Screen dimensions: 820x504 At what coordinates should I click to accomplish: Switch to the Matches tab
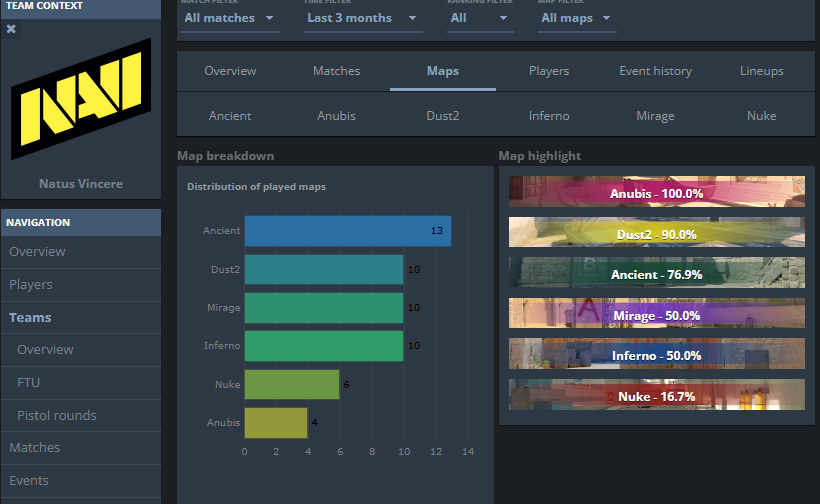(336, 71)
